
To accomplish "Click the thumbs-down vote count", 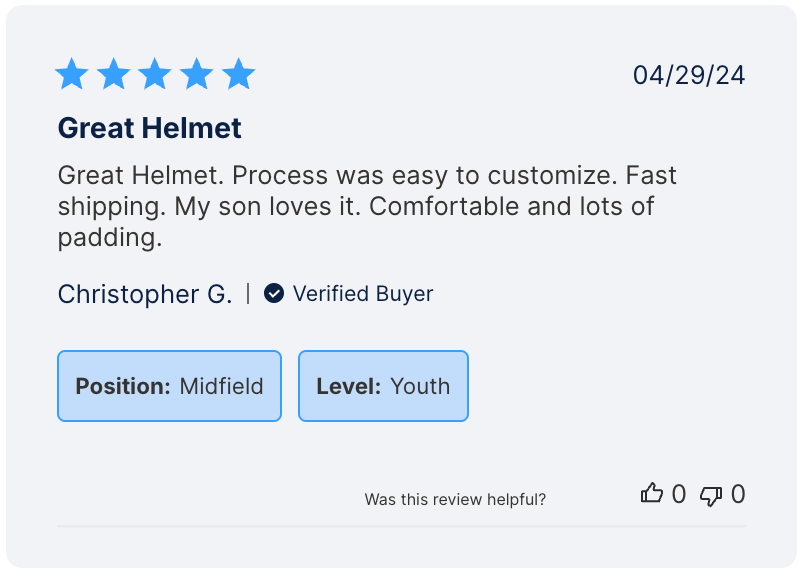I will tap(738, 494).
